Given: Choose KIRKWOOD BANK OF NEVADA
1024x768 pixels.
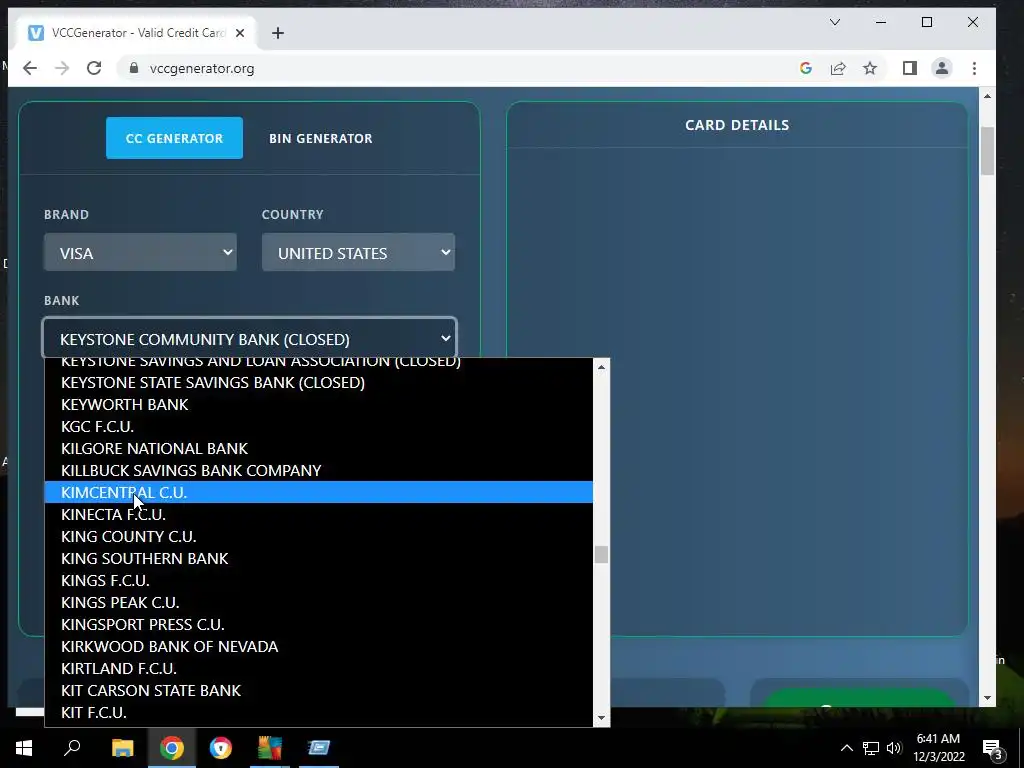Looking at the screenshot, I should click(319, 647).
